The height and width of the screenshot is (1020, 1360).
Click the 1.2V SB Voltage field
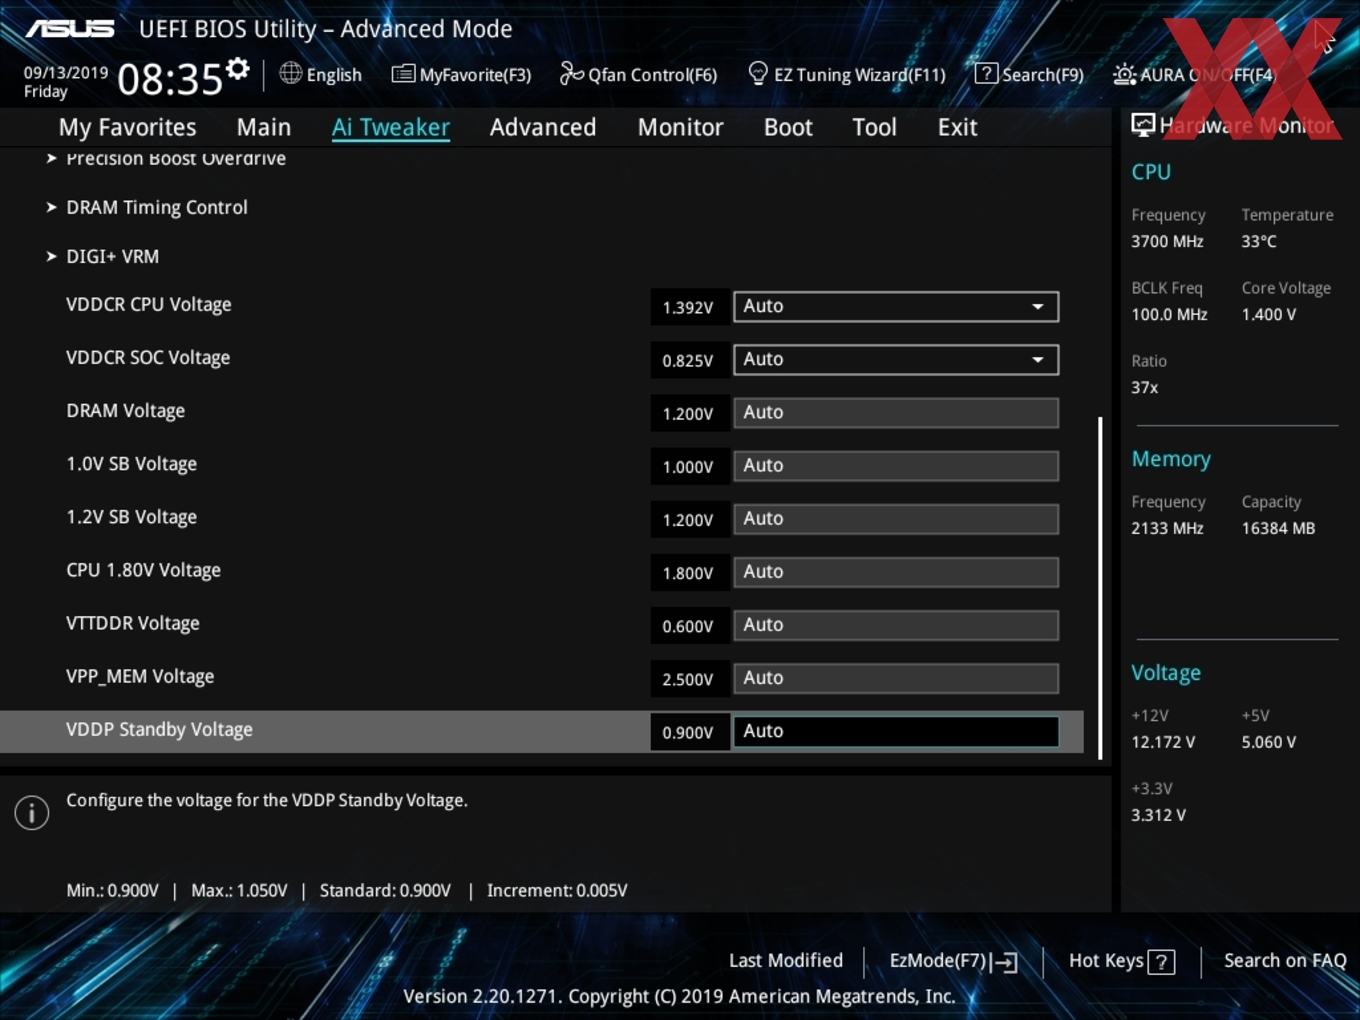(896, 518)
